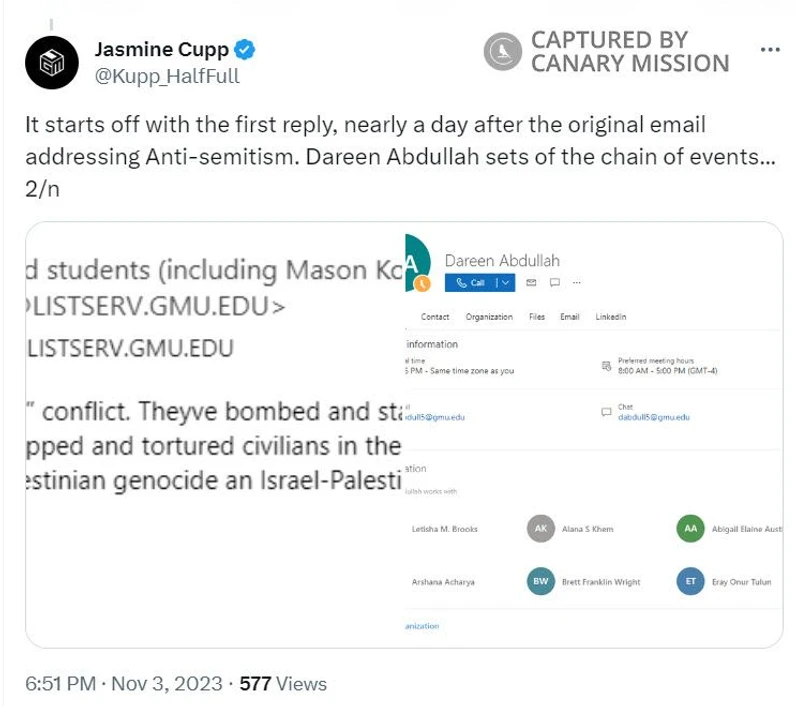Viewport: 800px width, 706px height.
Task: Click the send email envelope icon
Action: pos(532,283)
